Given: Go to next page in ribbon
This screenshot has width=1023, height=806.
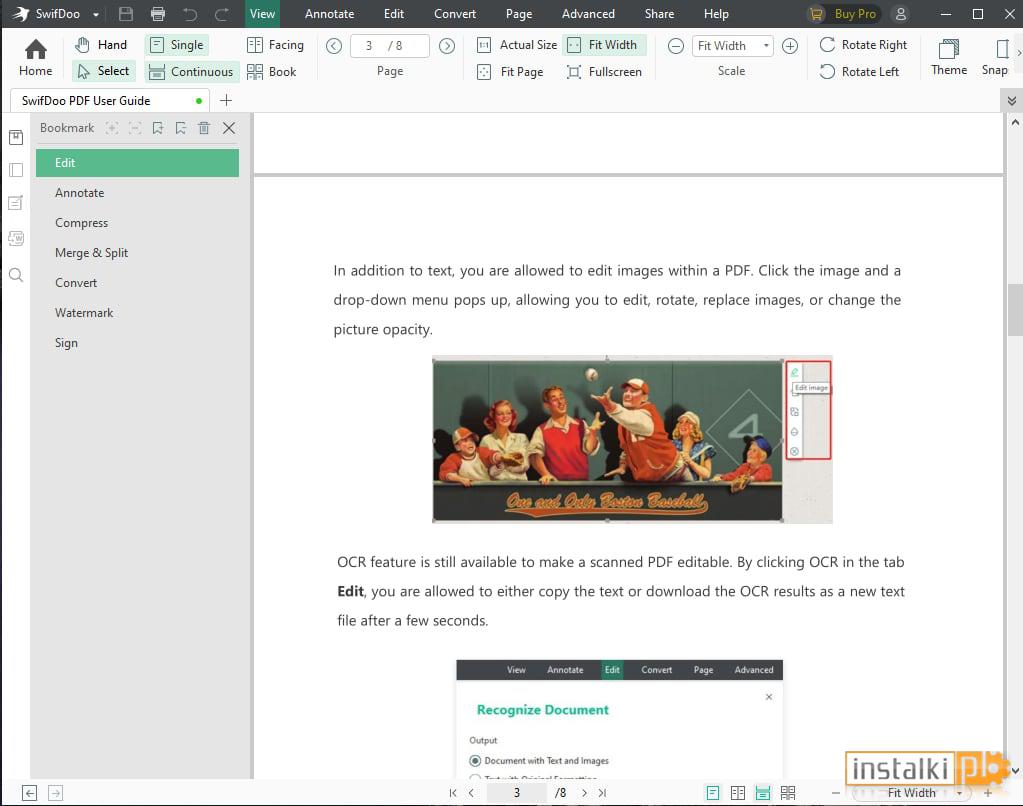Looking at the screenshot, I should [447, 46].
